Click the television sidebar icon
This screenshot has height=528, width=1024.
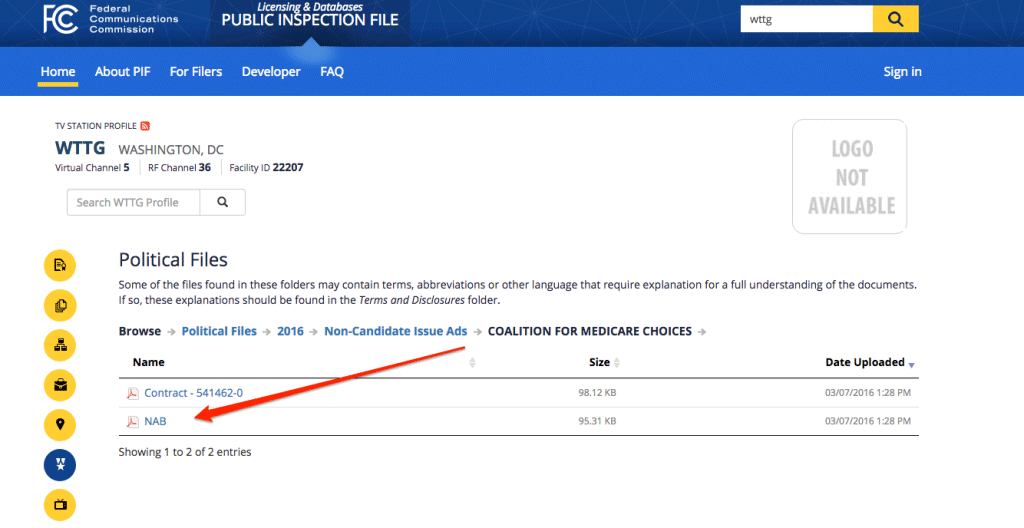pos(60,505)
